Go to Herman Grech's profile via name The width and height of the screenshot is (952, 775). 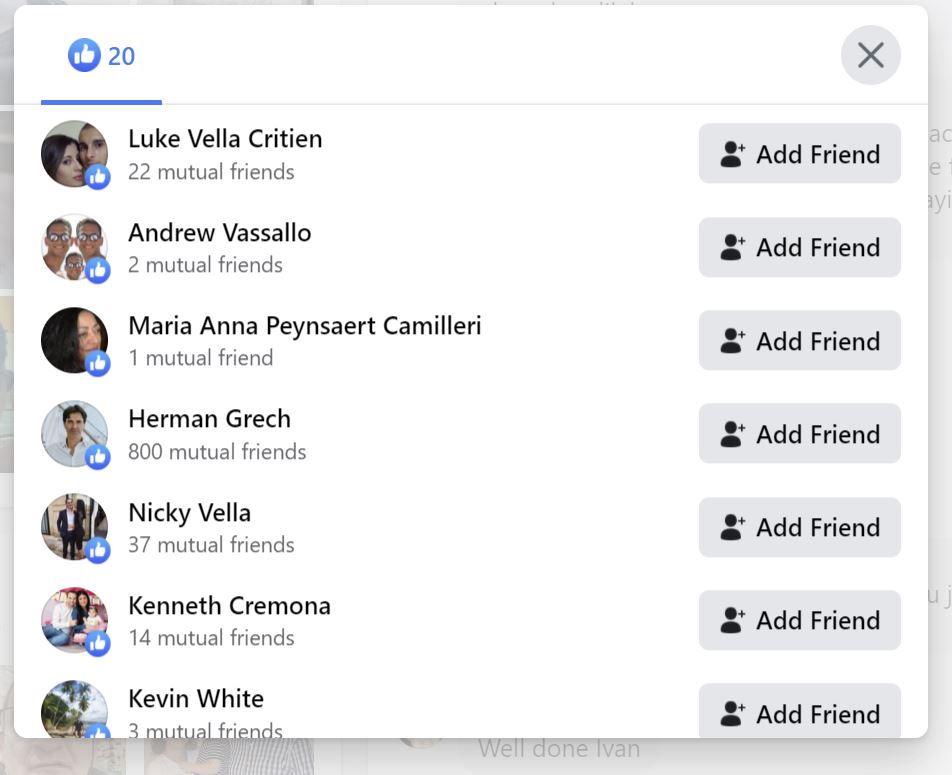point(209,419)
